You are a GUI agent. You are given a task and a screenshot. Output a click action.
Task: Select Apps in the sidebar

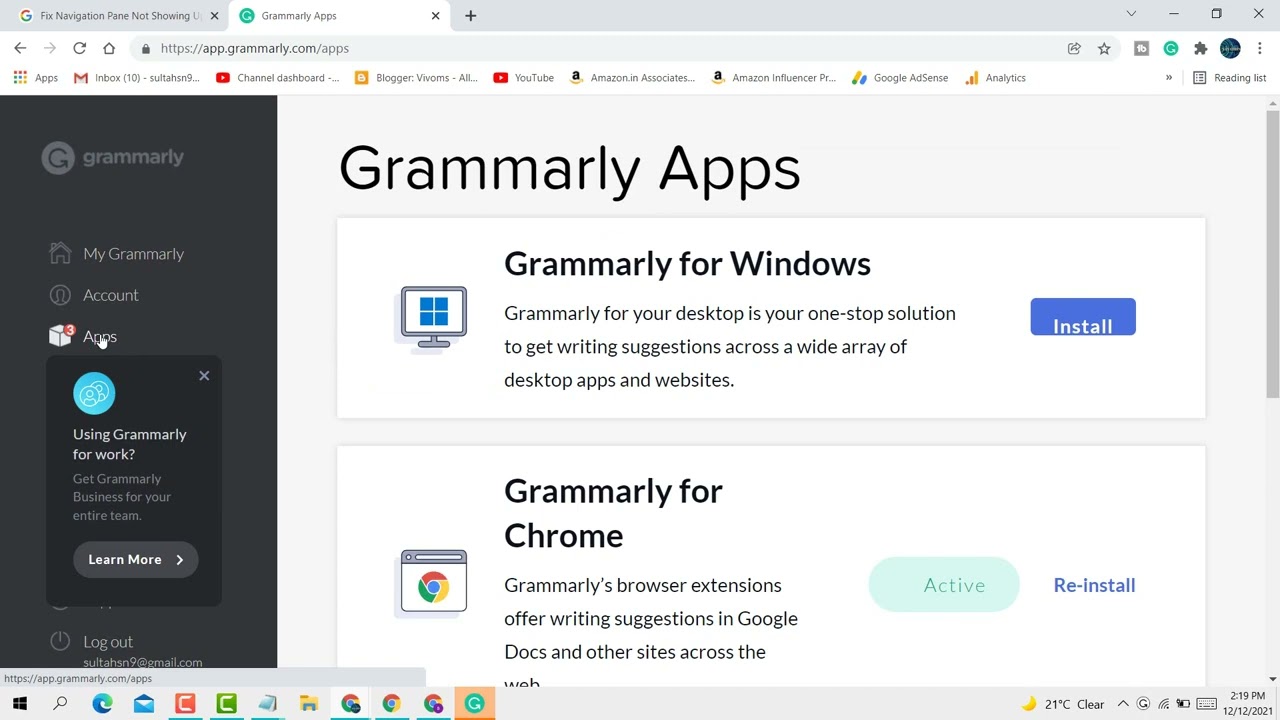[100, 337]
